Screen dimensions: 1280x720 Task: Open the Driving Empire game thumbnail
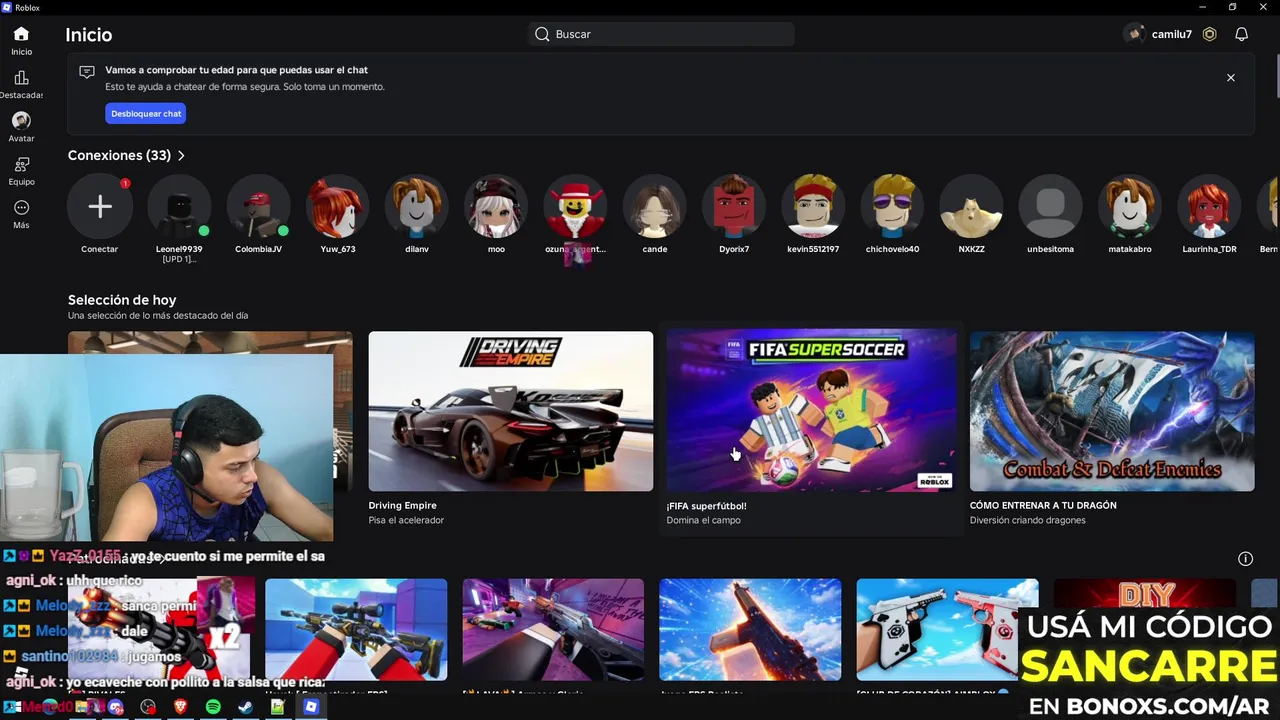511,411
